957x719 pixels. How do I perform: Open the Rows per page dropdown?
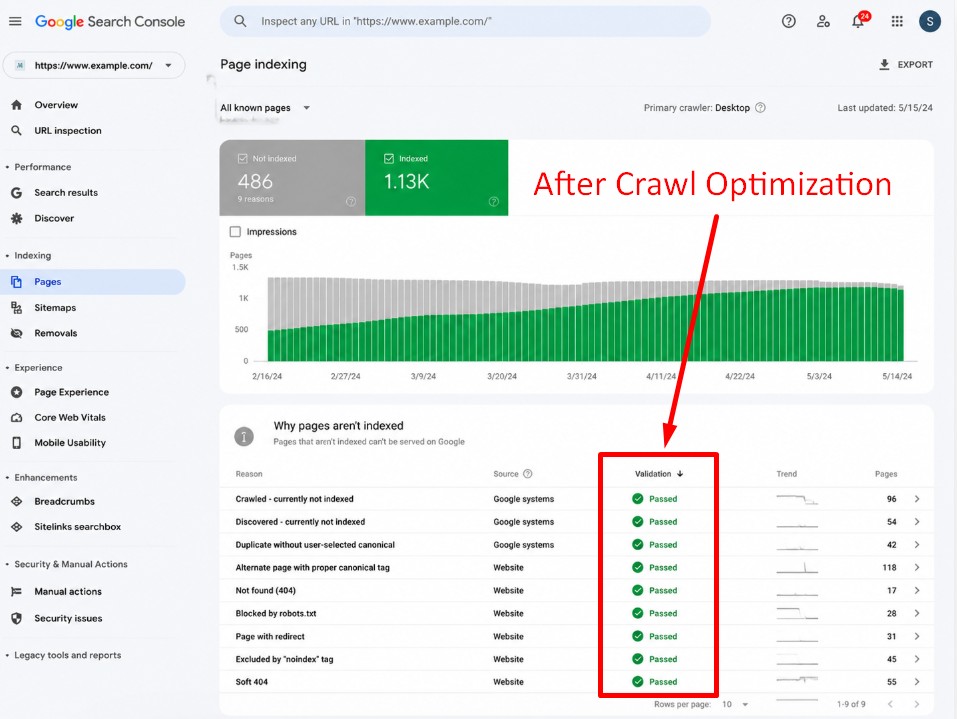[735, 704]
